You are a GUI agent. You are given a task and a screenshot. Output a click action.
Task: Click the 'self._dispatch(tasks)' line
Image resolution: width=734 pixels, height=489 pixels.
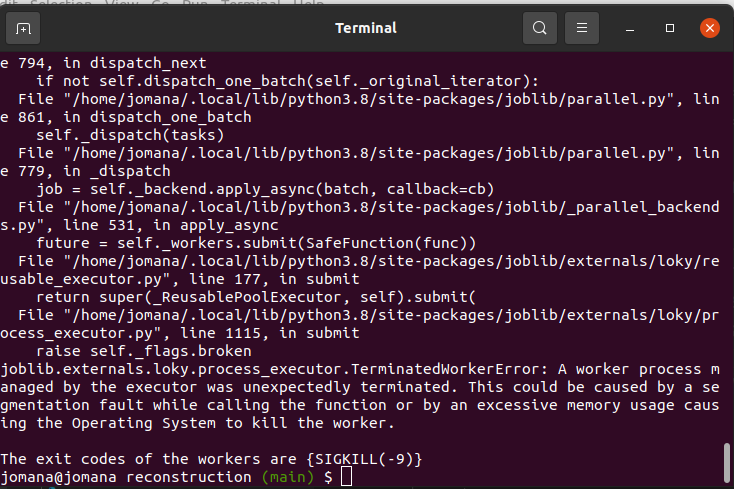tap(130, 135)
